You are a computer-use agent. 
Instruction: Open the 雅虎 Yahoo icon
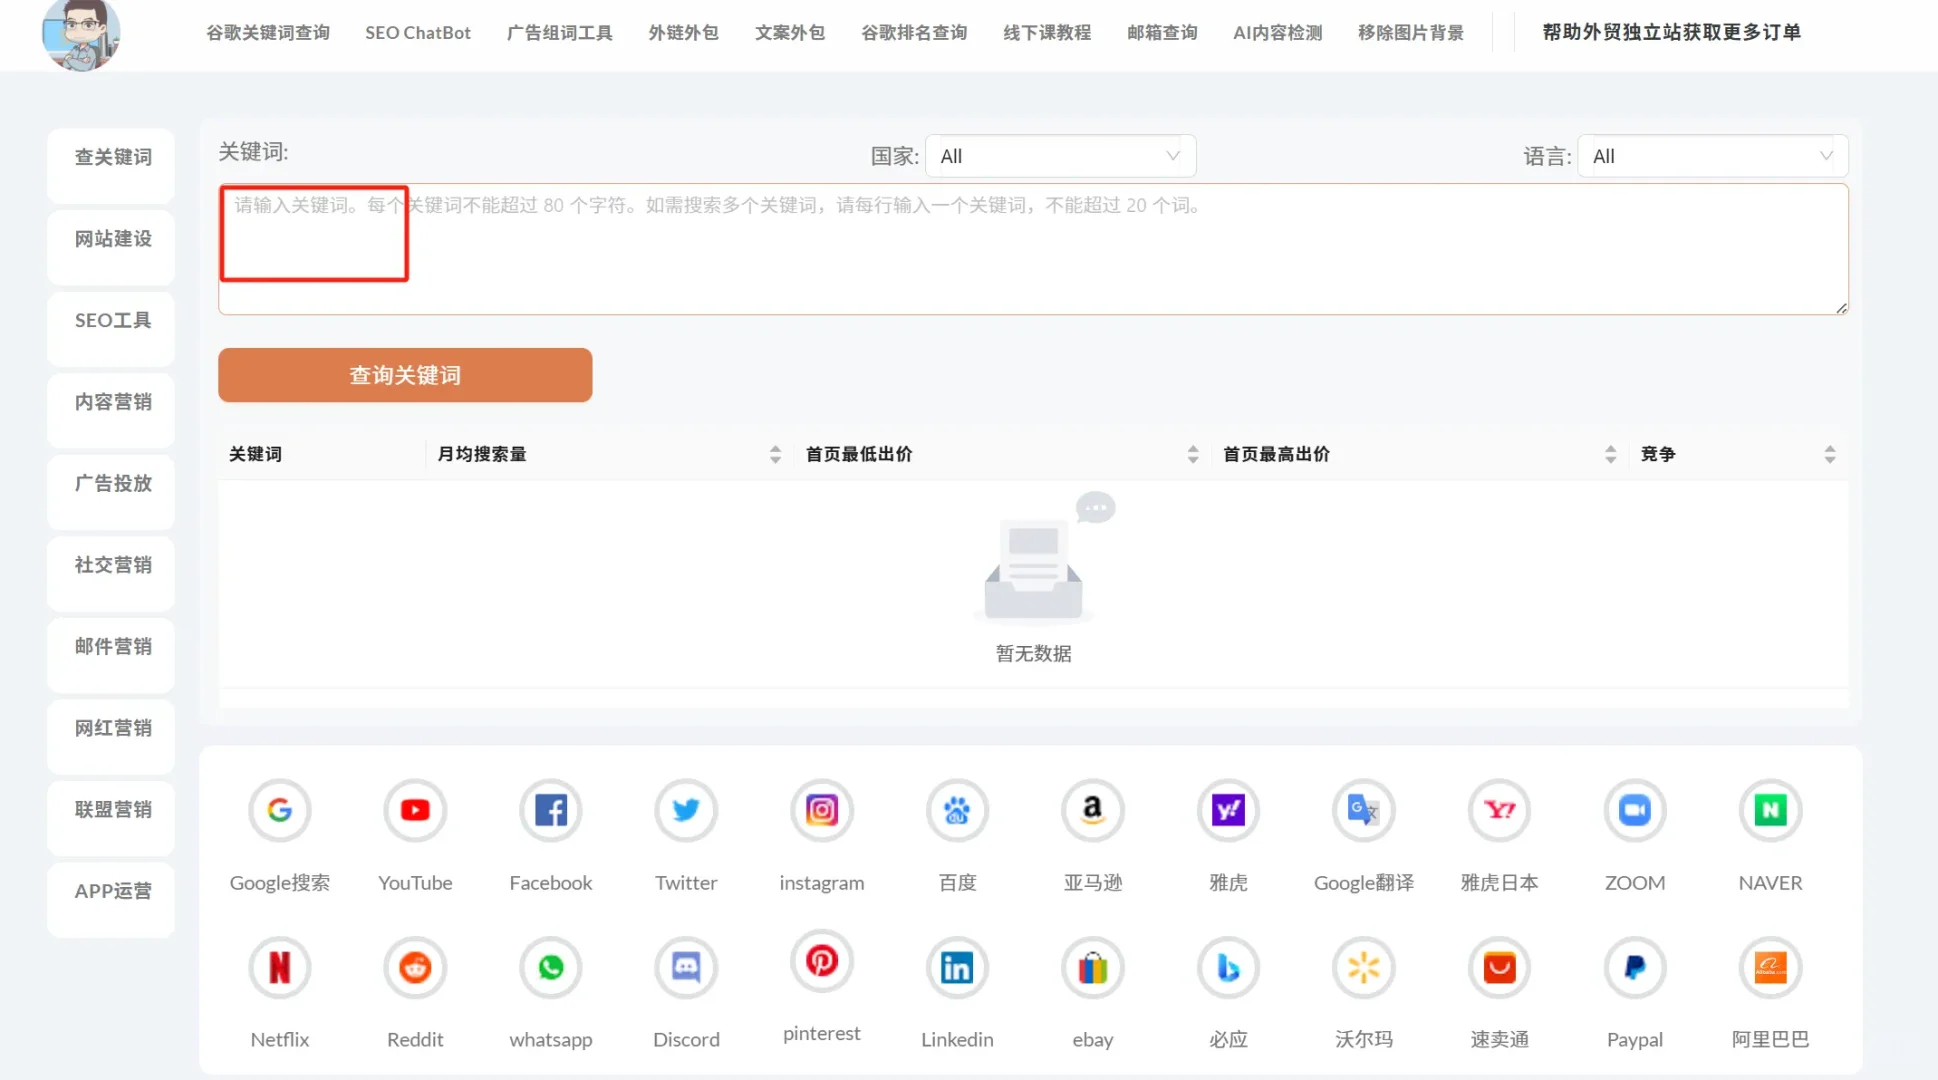coord(1228,810)
